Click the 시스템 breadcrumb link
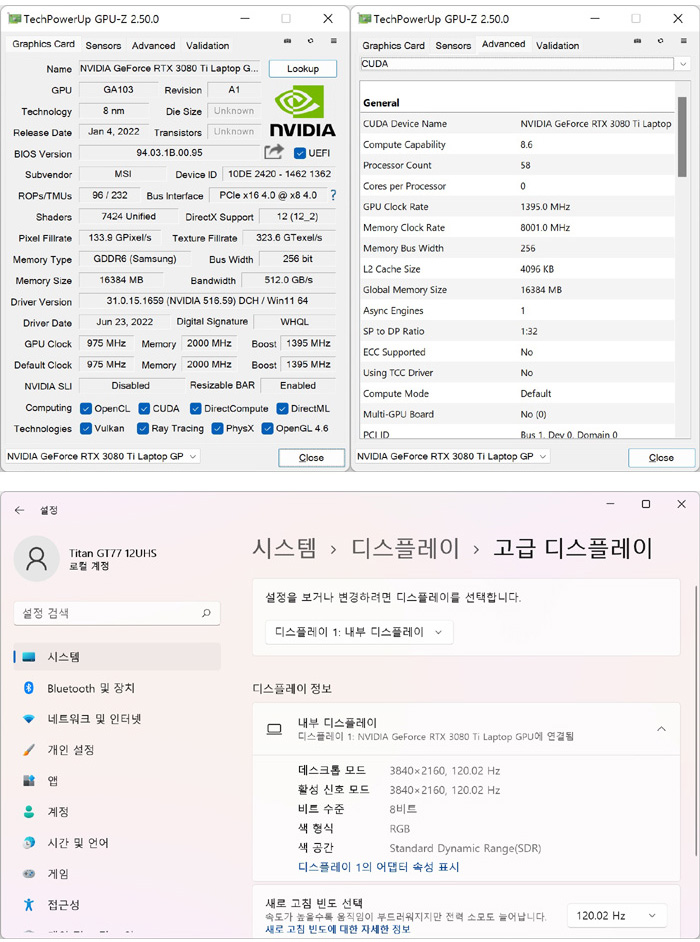This screenshot has width=700, height=942. (x=284, y=548)
